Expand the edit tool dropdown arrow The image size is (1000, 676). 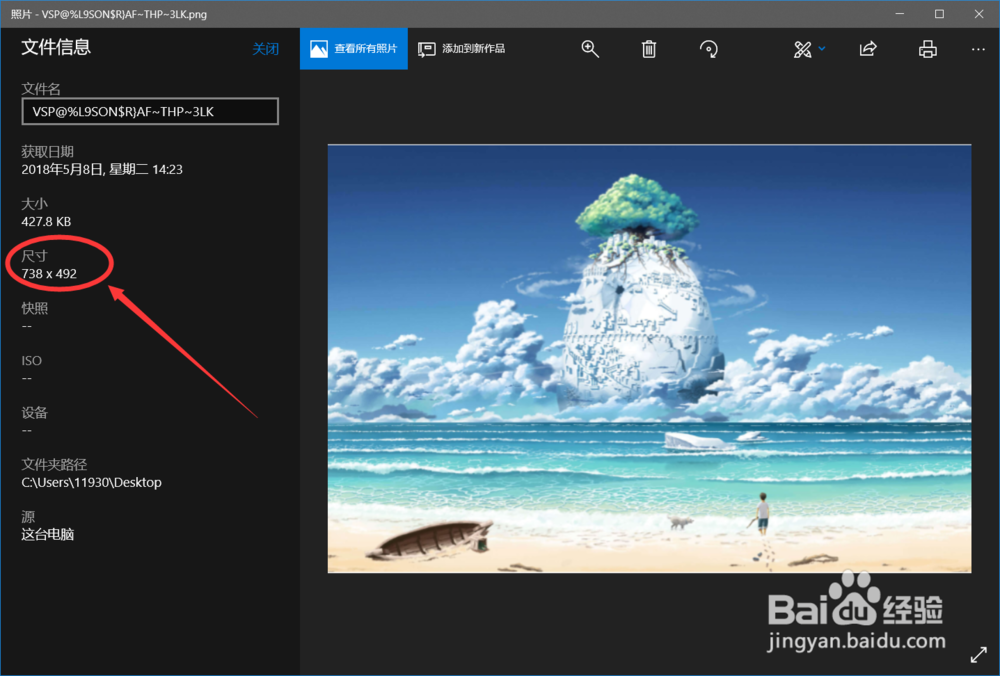coord(822,48)
